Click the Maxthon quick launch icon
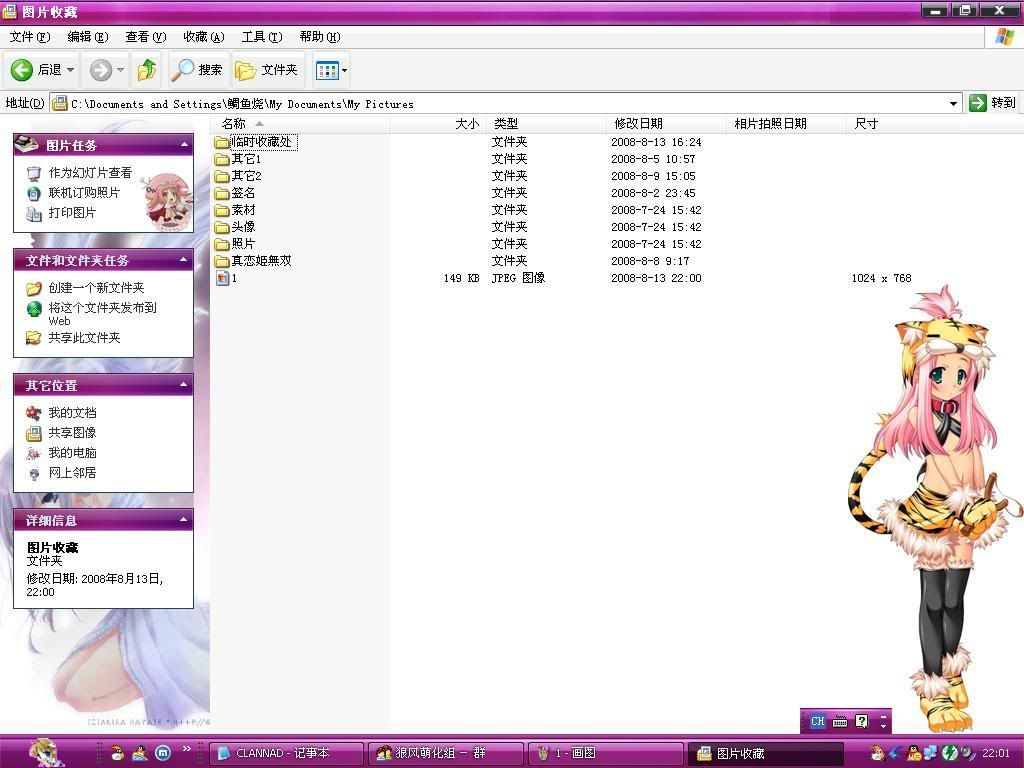Image resolution: width=1024 pixels, height=768 pixels. [163, 753]
